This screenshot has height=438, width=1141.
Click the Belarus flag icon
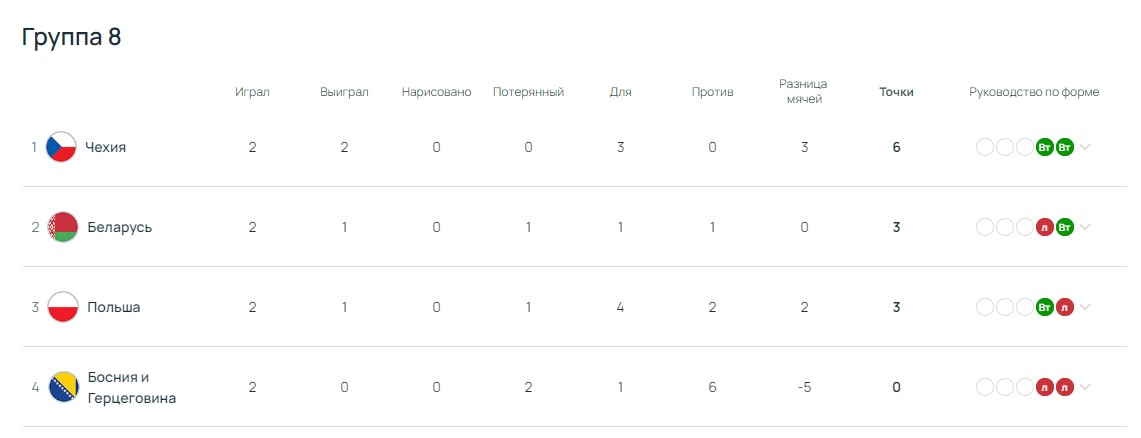pos(63,227)
